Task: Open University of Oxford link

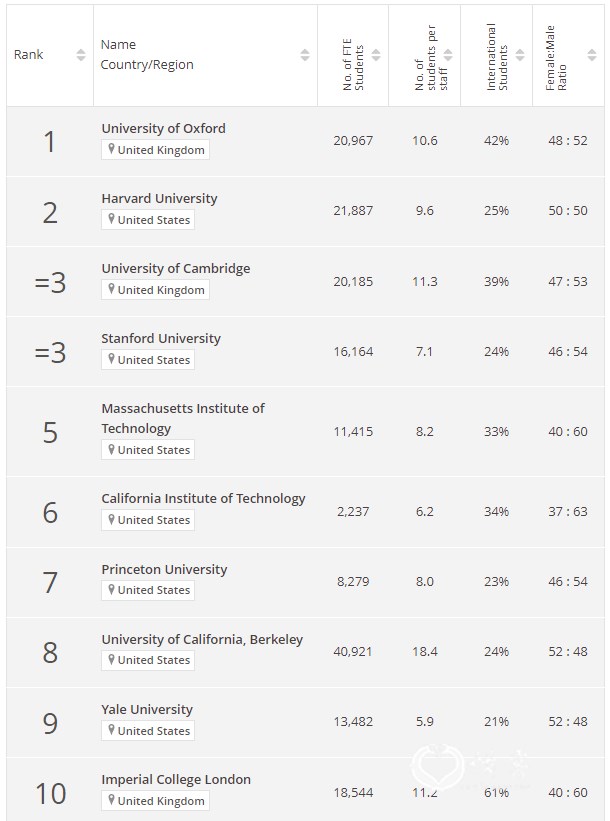Action: (163, 128)
